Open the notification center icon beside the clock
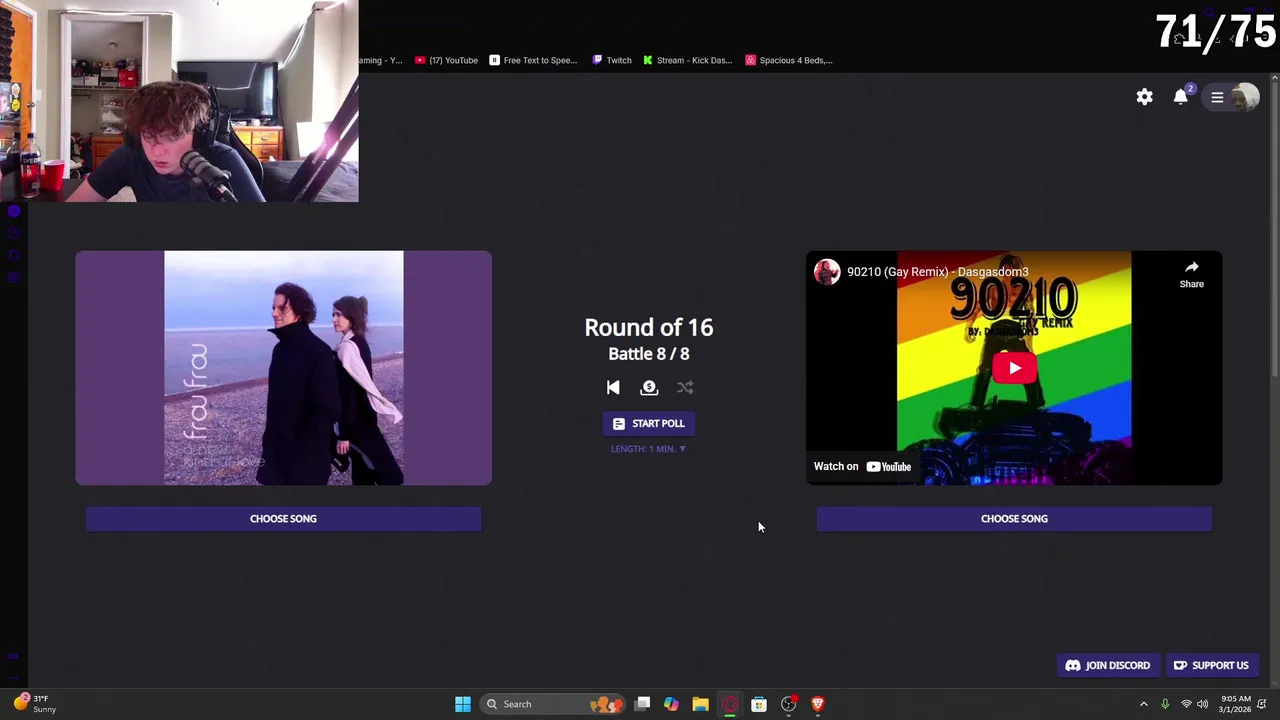This screenshot has width=1280, height=720. [1262, 704]
